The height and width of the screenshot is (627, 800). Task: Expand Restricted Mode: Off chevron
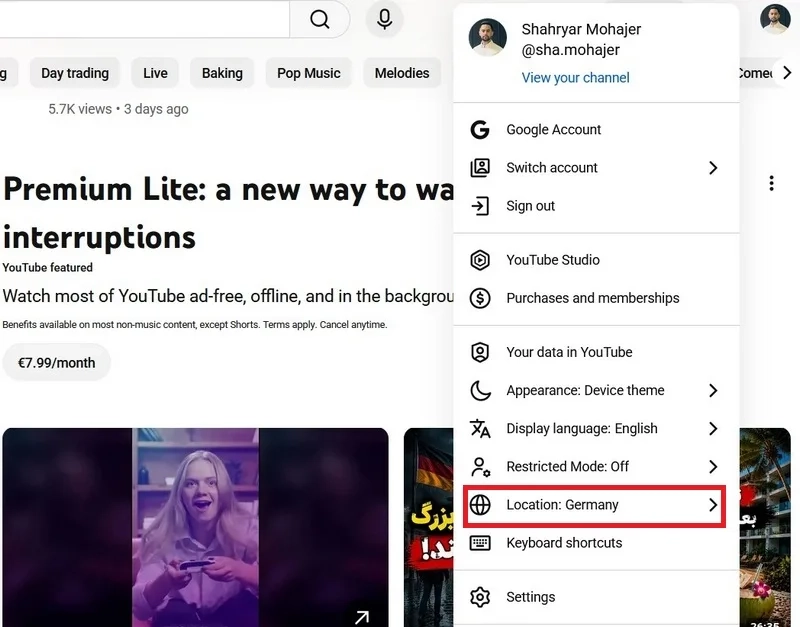(713, 467)
